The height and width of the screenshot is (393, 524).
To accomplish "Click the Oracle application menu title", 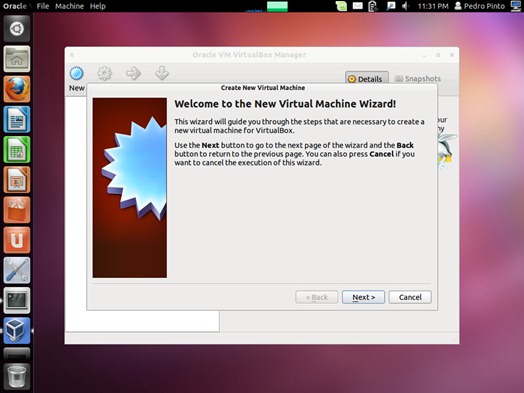I will coord(15,6).
